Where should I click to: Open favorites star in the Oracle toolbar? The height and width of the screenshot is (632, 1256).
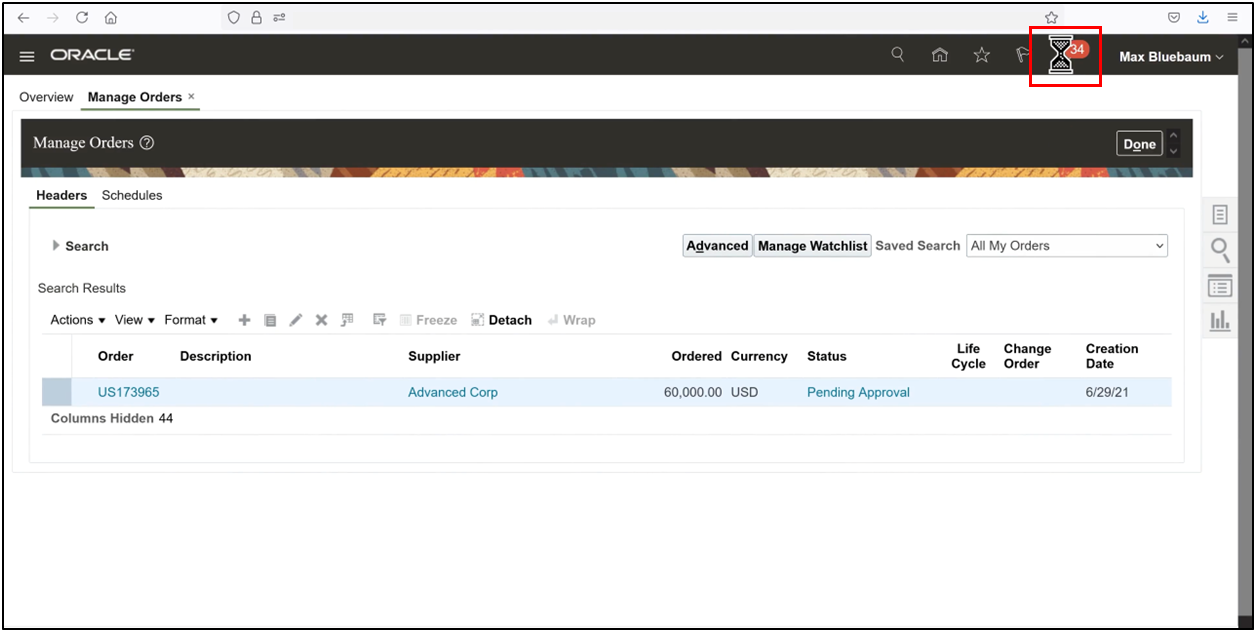981,55
